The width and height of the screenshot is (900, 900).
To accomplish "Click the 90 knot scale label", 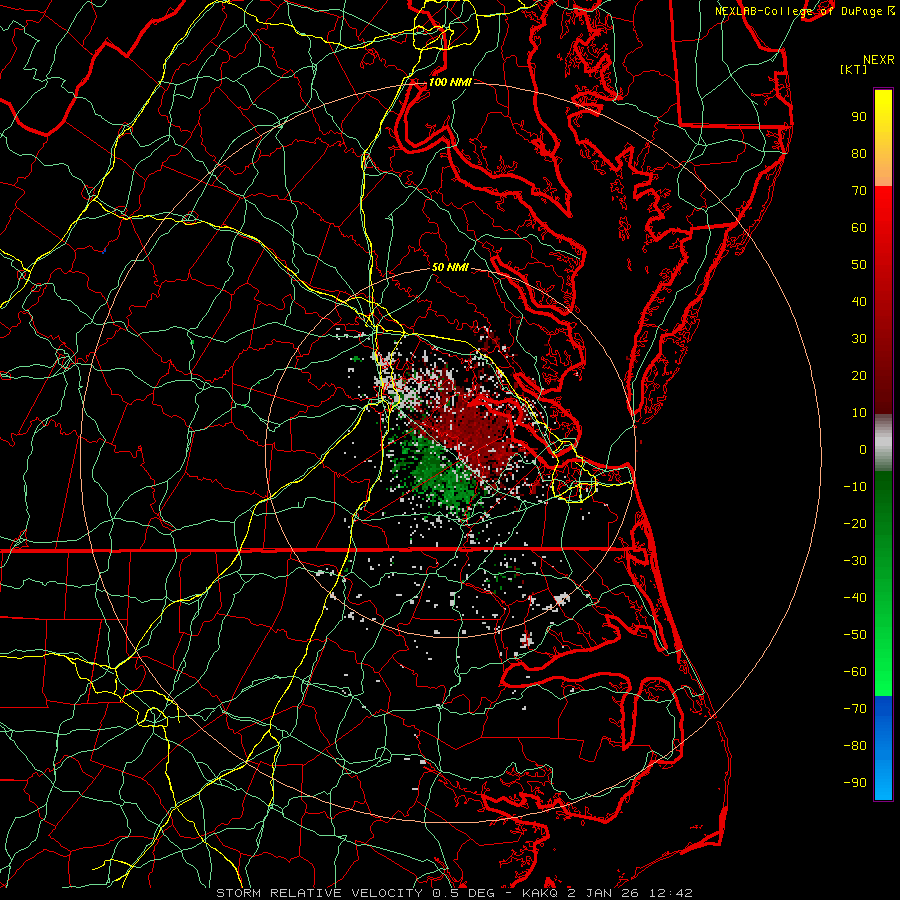I will pyautogui.click(x=859, y=117).
